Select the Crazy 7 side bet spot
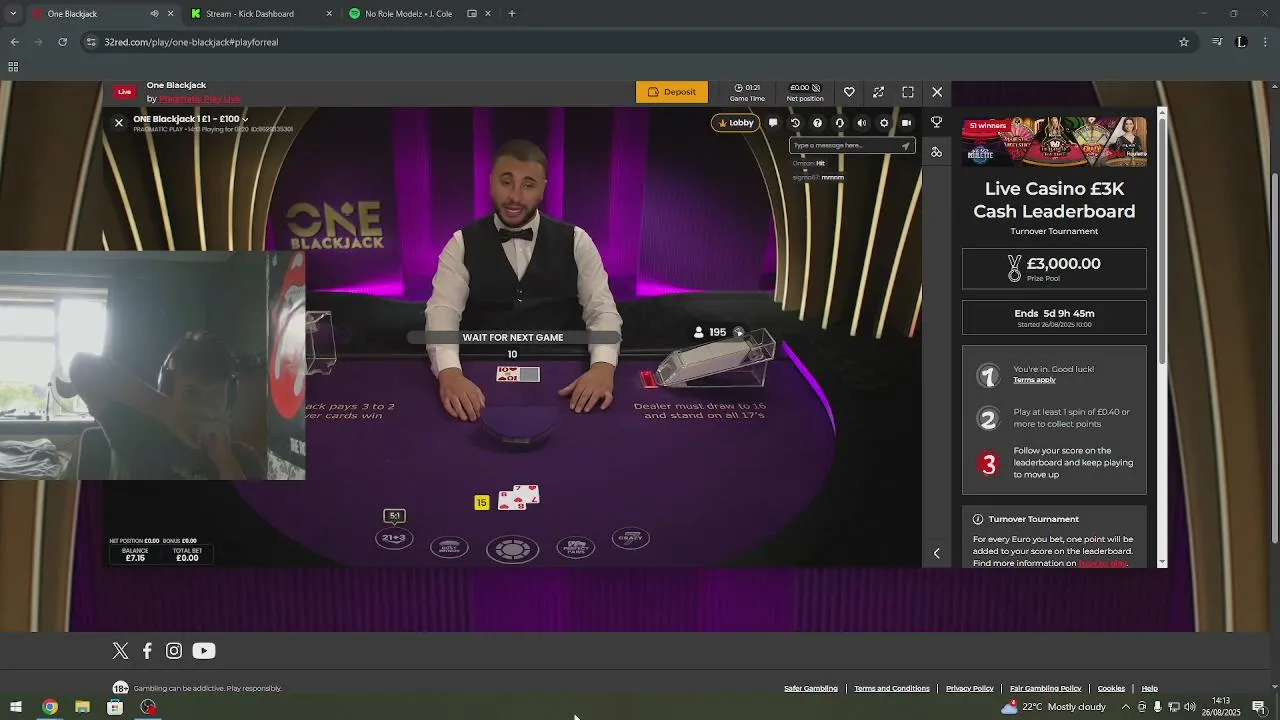The height and width of the screenshot is (720, 1280). (630, 538)
